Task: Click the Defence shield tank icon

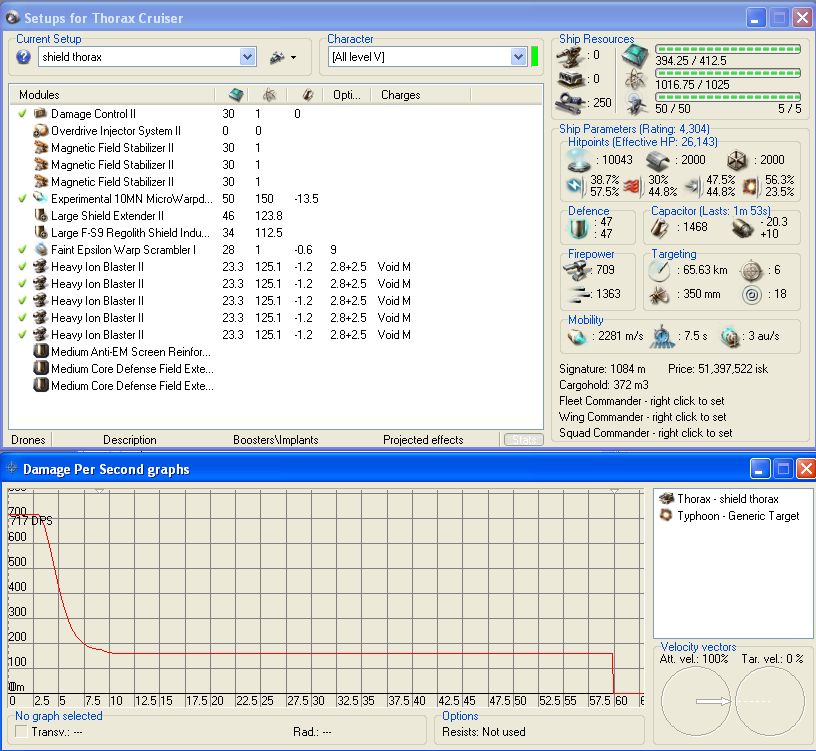Action: point(579,228)
